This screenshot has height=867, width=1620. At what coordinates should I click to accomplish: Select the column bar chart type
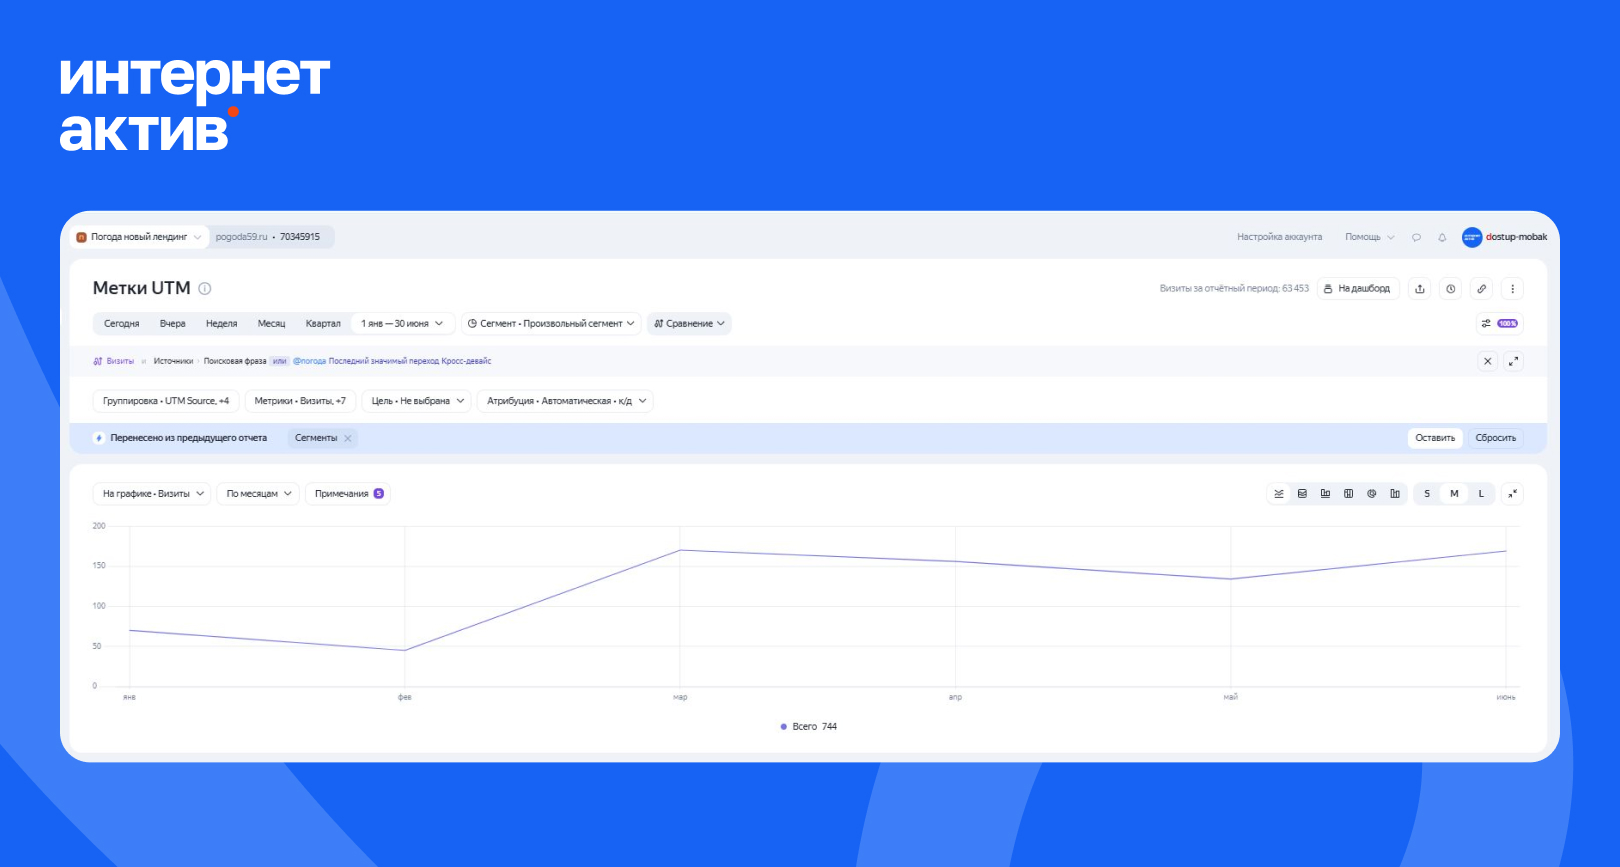pyautogui.click(x=1325, y=494)
